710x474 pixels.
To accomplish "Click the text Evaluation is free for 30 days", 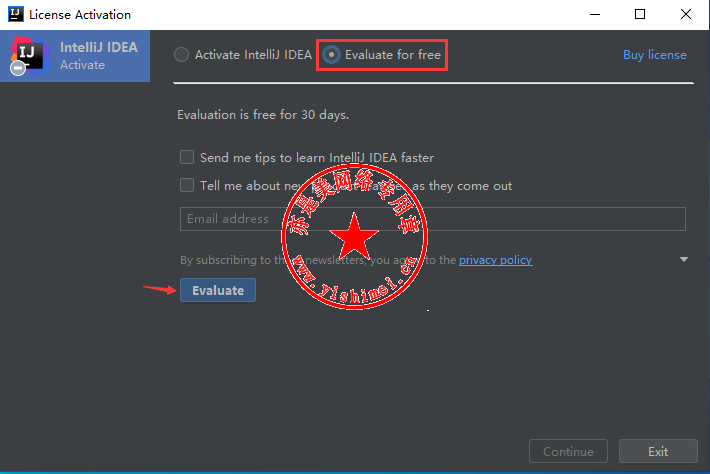I will 263,115.
